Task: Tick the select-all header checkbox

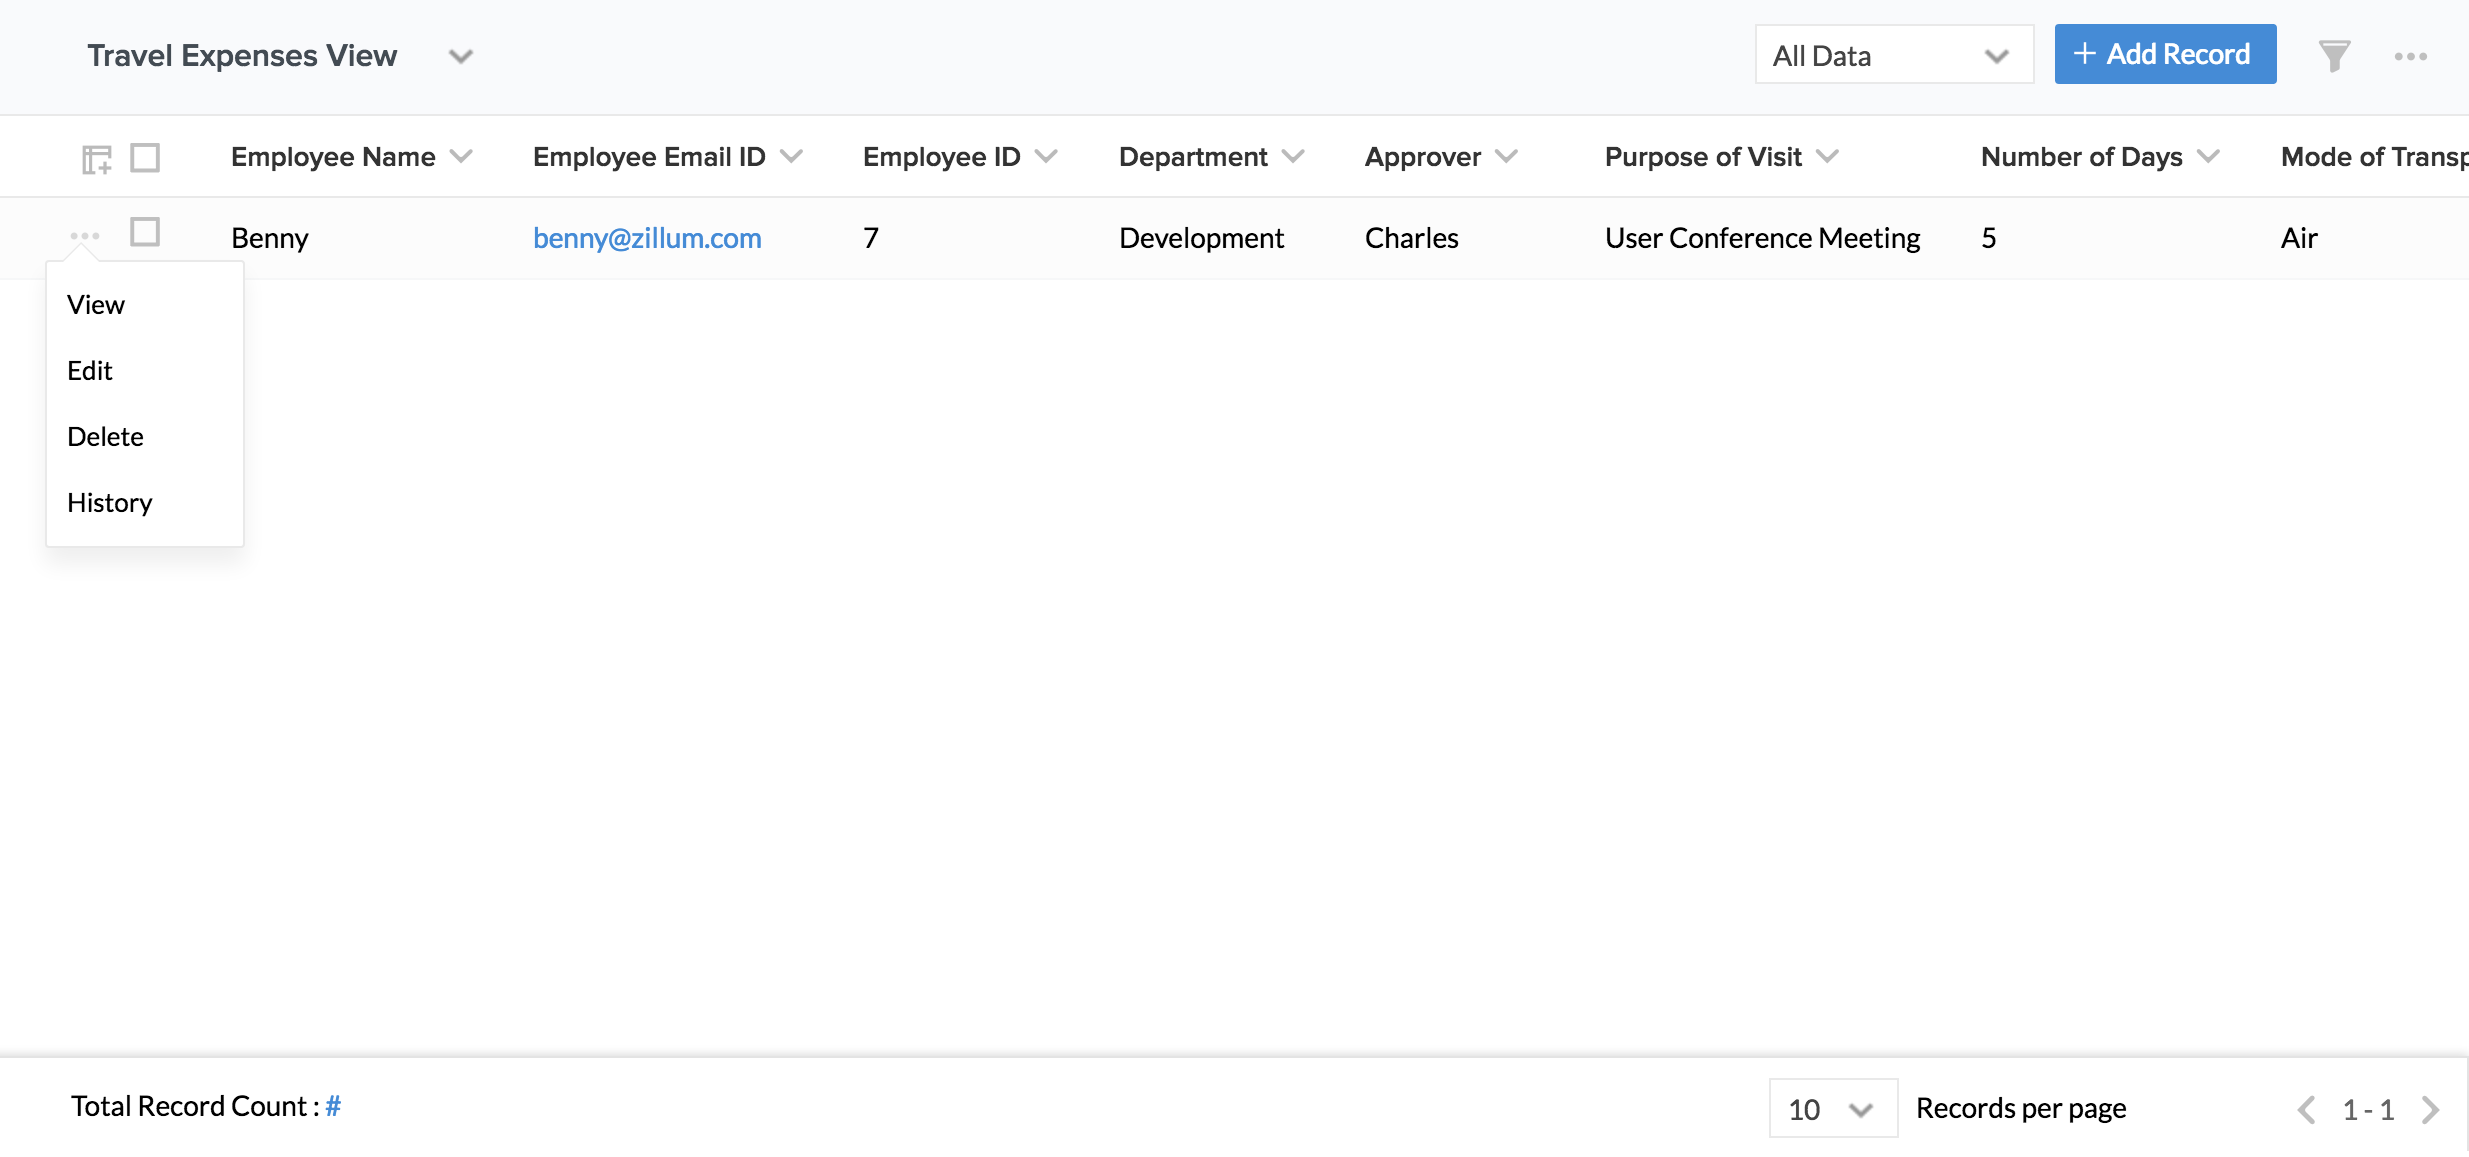Action: pyautogui.click(x=145, y=157)
